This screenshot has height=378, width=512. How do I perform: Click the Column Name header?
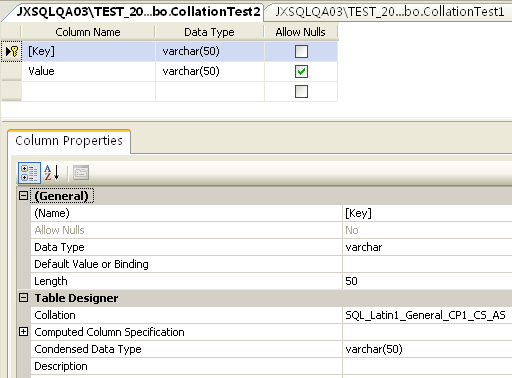pyautogui.click(x=88, y=32)
